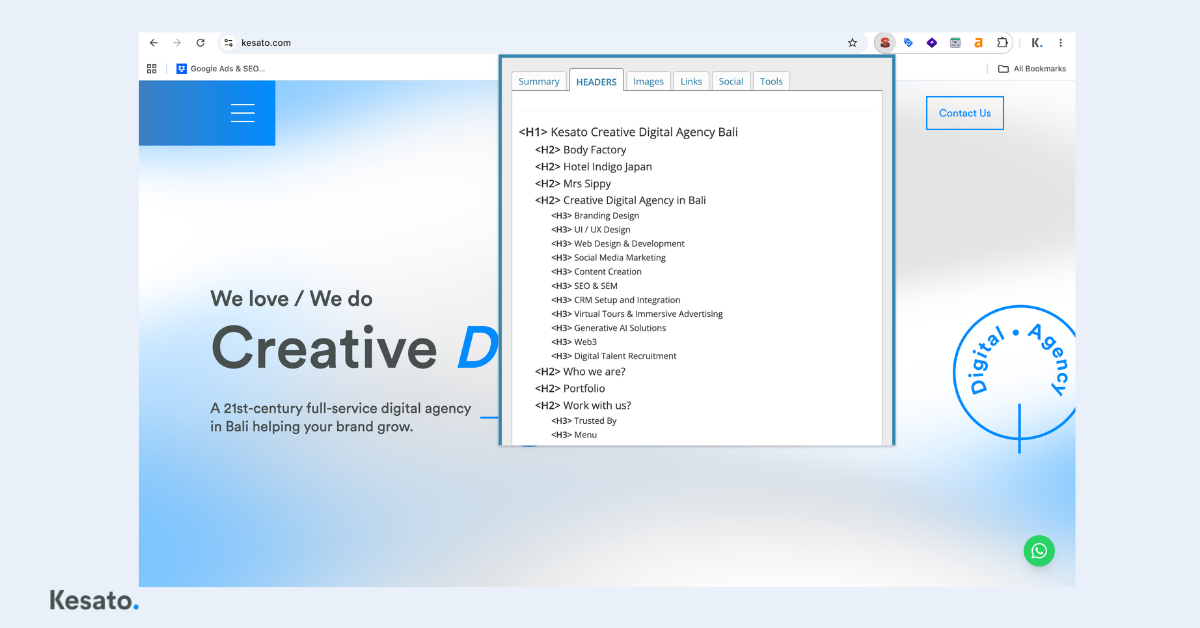
Task: Open the K. profile icon
Action: click(1037, 43)
